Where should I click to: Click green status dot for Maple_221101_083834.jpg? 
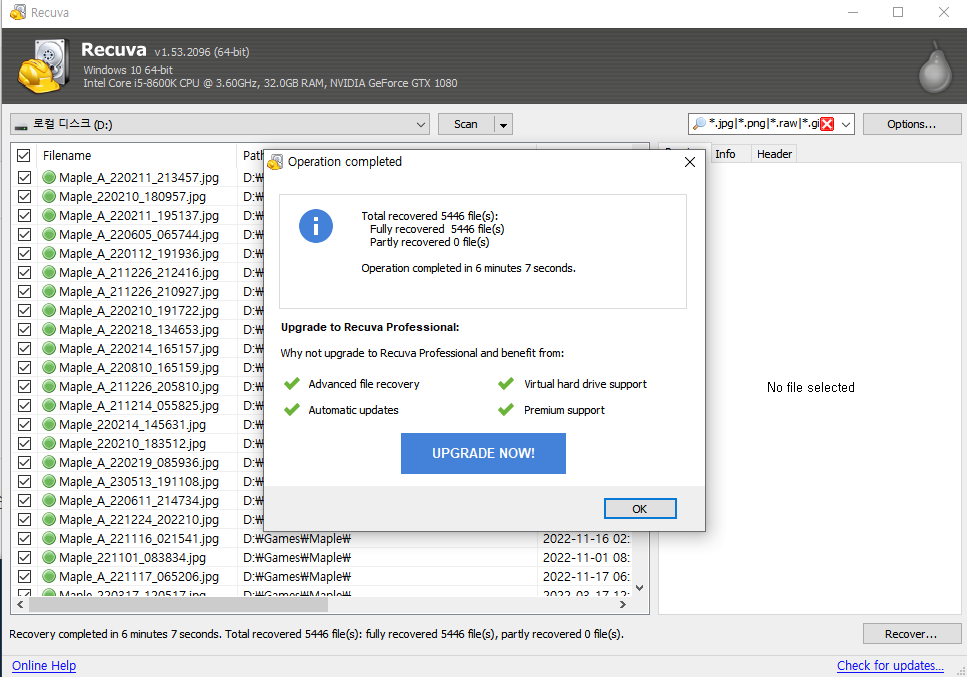coord(49,557)
